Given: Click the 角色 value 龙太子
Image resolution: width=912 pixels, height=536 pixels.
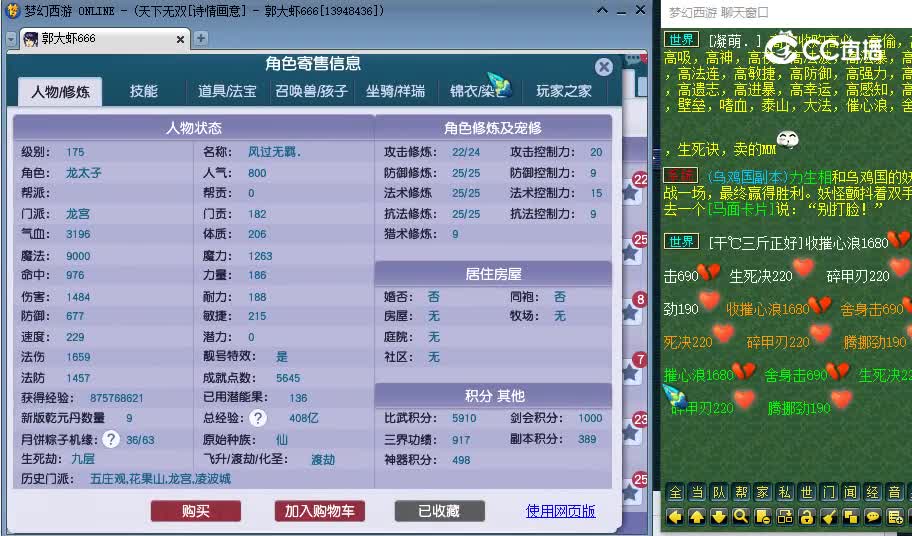Looking at the screenshot, I should tap(84, 173).
